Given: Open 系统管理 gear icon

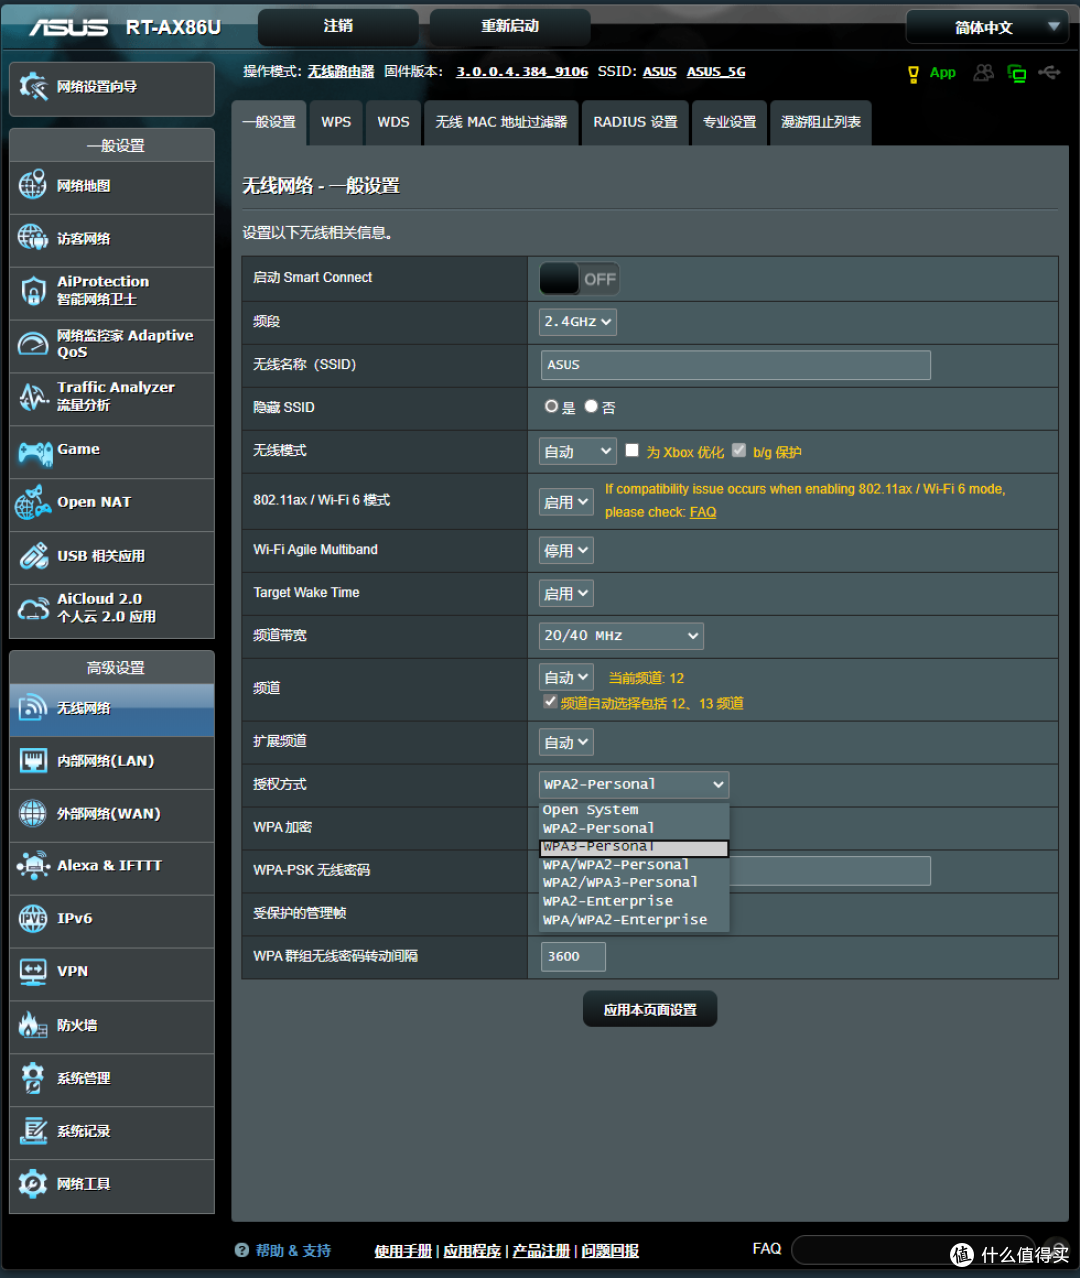Looking at the screenshot, I should (33, 1078).
